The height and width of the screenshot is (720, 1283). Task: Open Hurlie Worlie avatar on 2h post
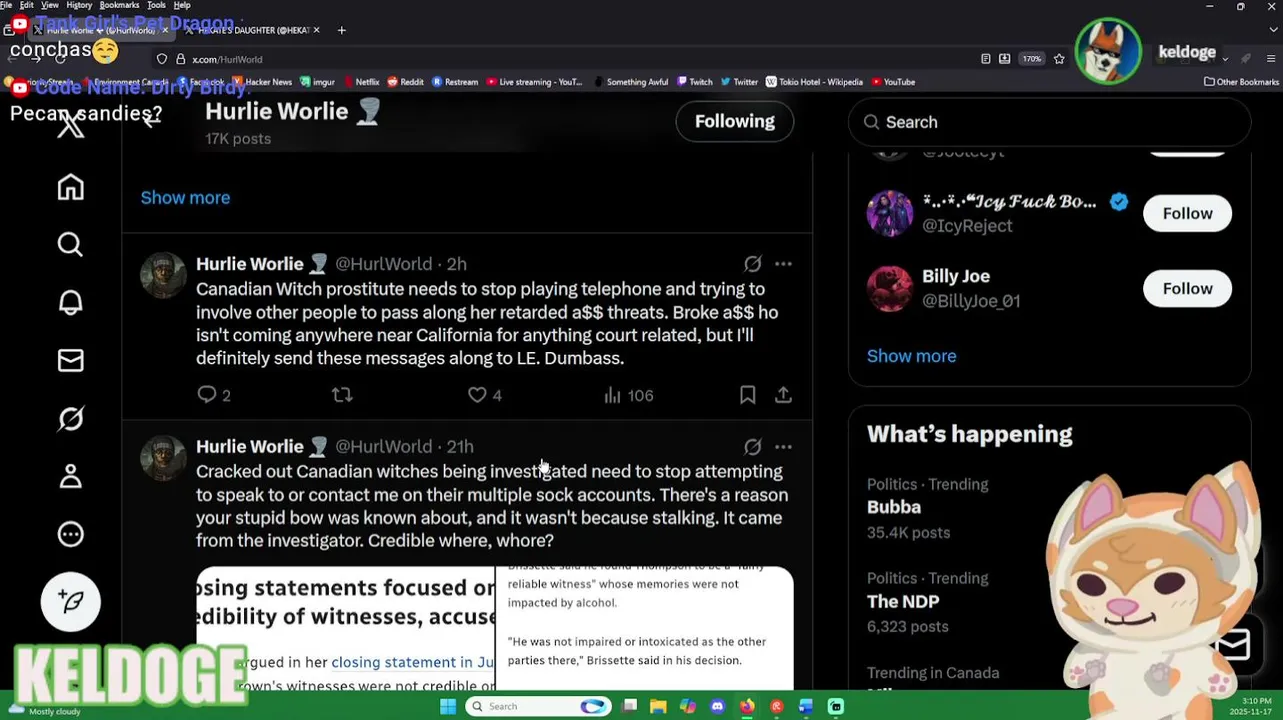coord(163,275)
